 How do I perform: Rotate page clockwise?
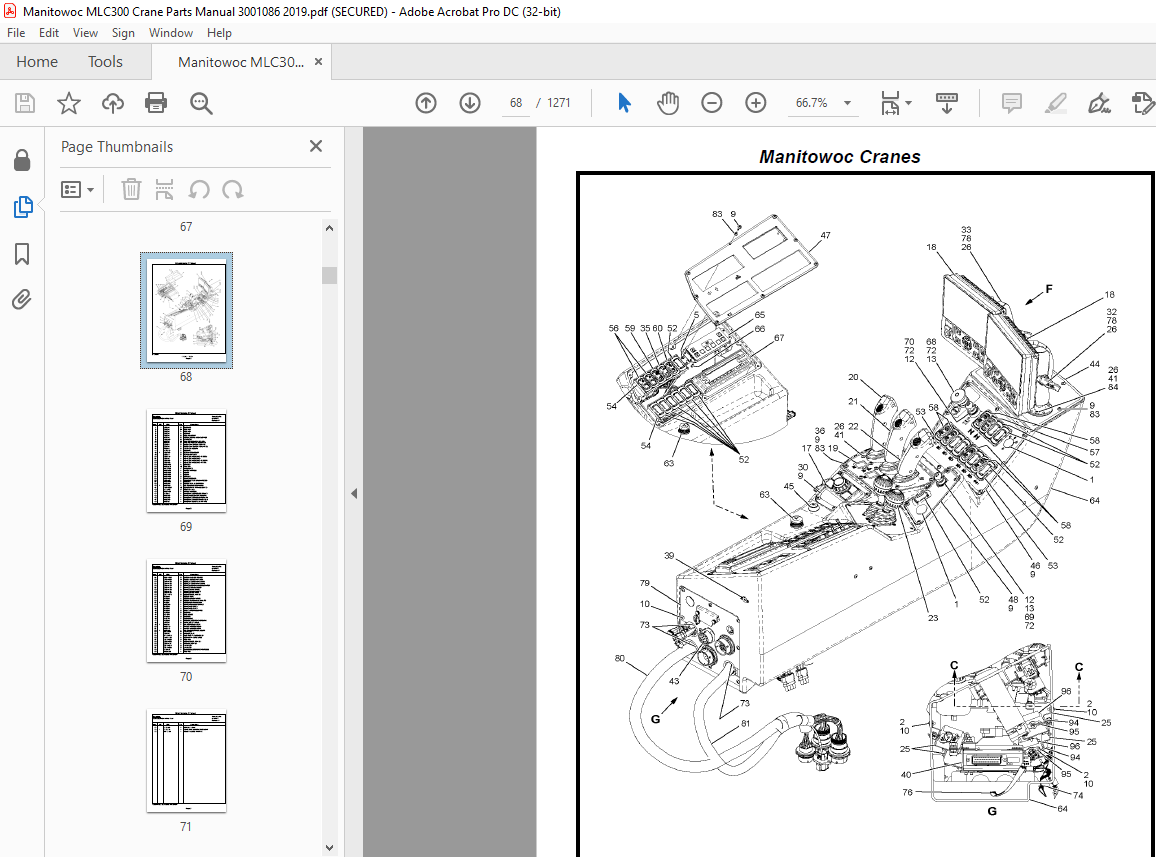pyautogui.click(x=233, y=190)
